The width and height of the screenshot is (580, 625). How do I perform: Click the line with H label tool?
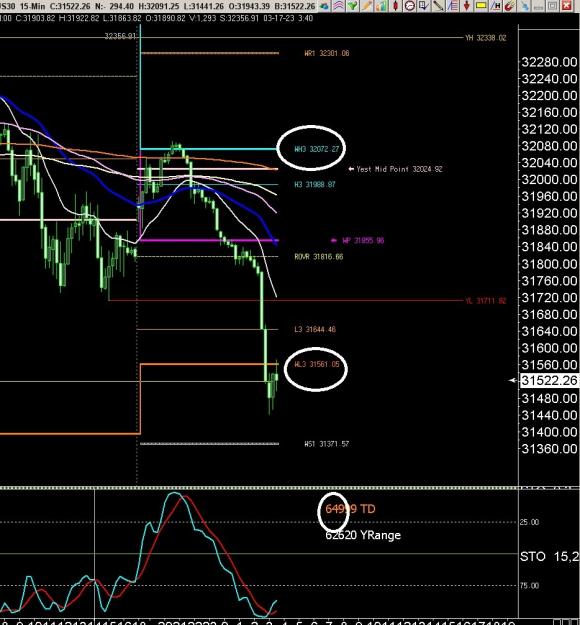495,6
